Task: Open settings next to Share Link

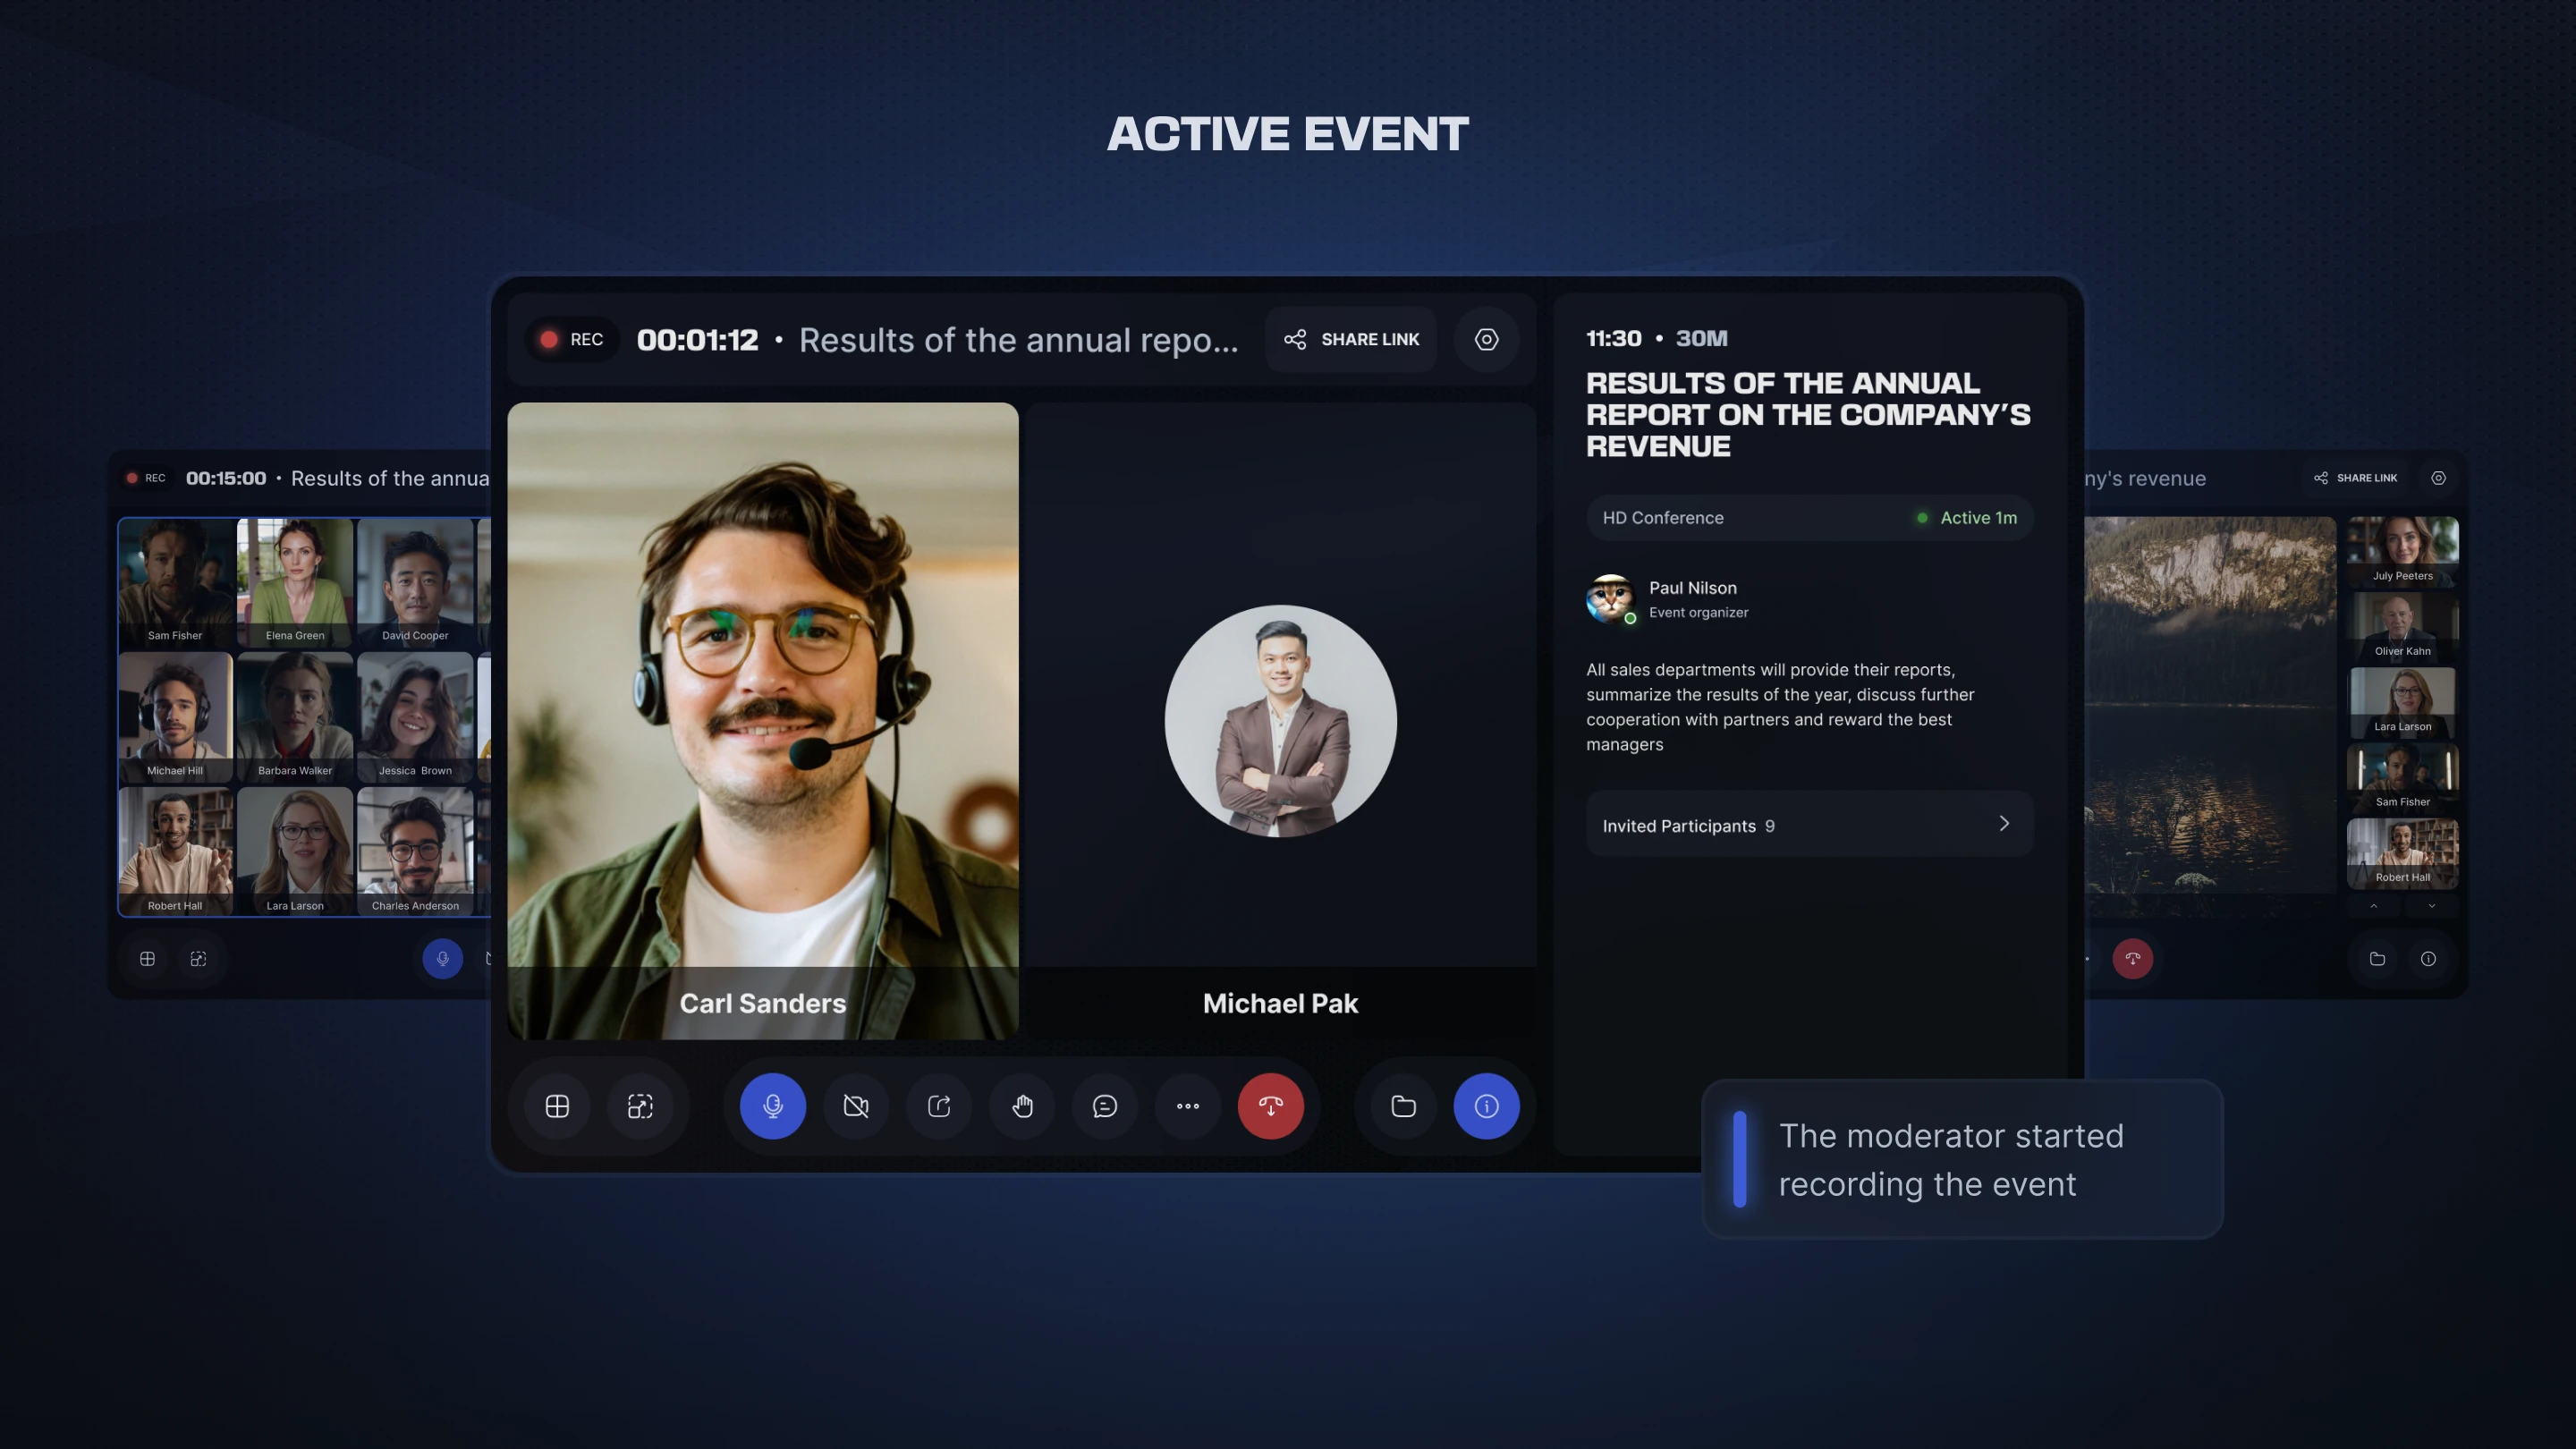Action: [x=1486, y=339]
